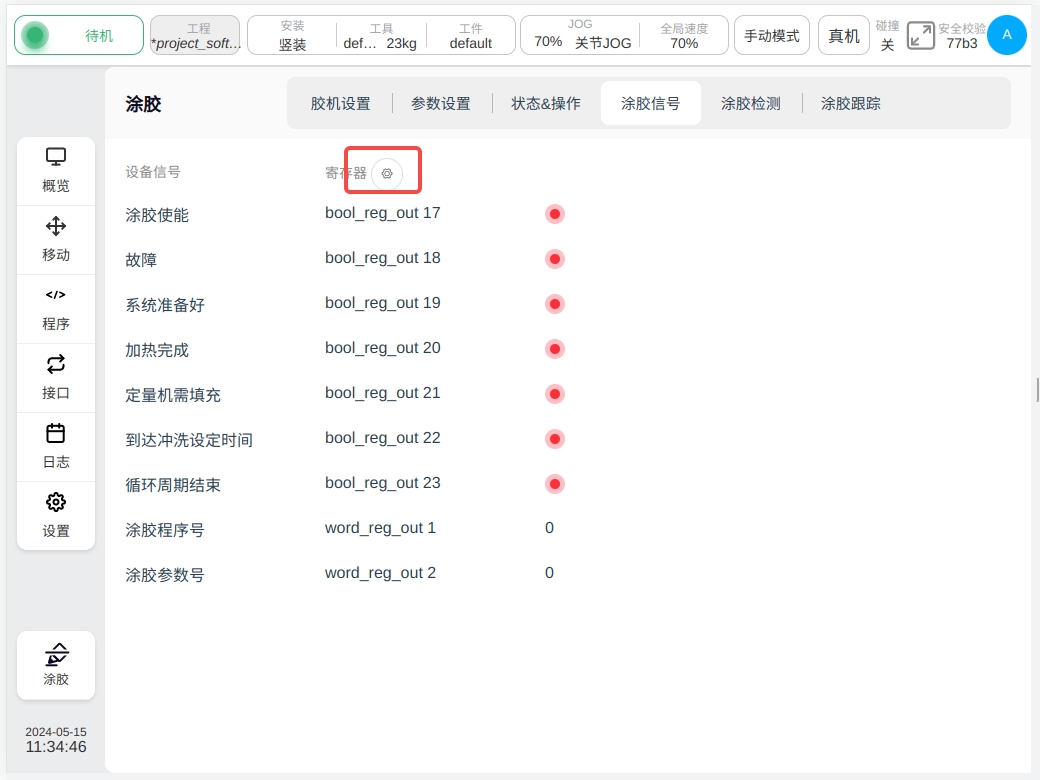
Task: Click the register settings gear icon
Action: click(387, 173)
